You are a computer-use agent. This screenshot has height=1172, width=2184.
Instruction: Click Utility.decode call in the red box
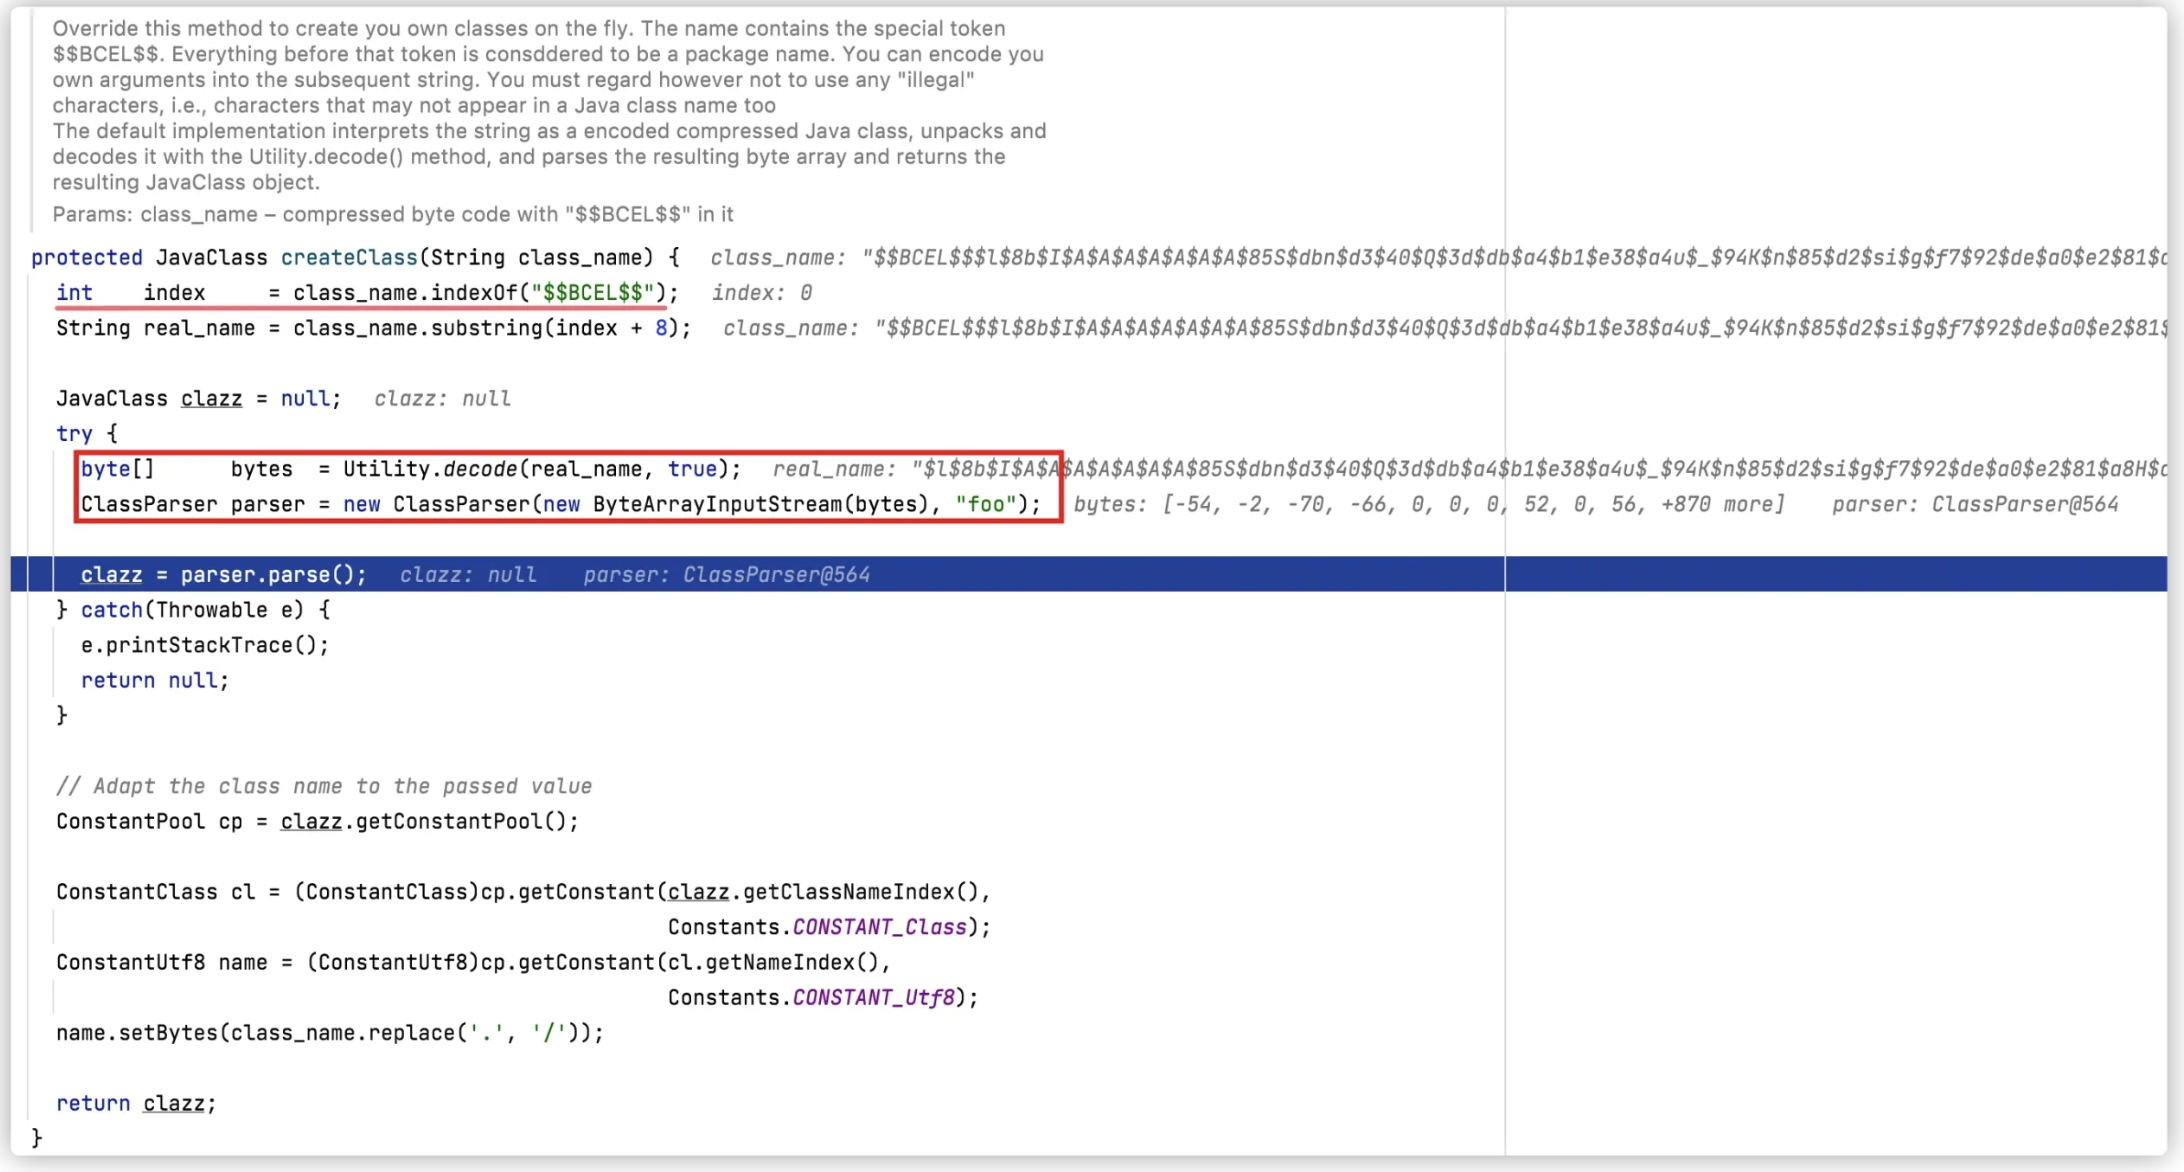point(430,469)
